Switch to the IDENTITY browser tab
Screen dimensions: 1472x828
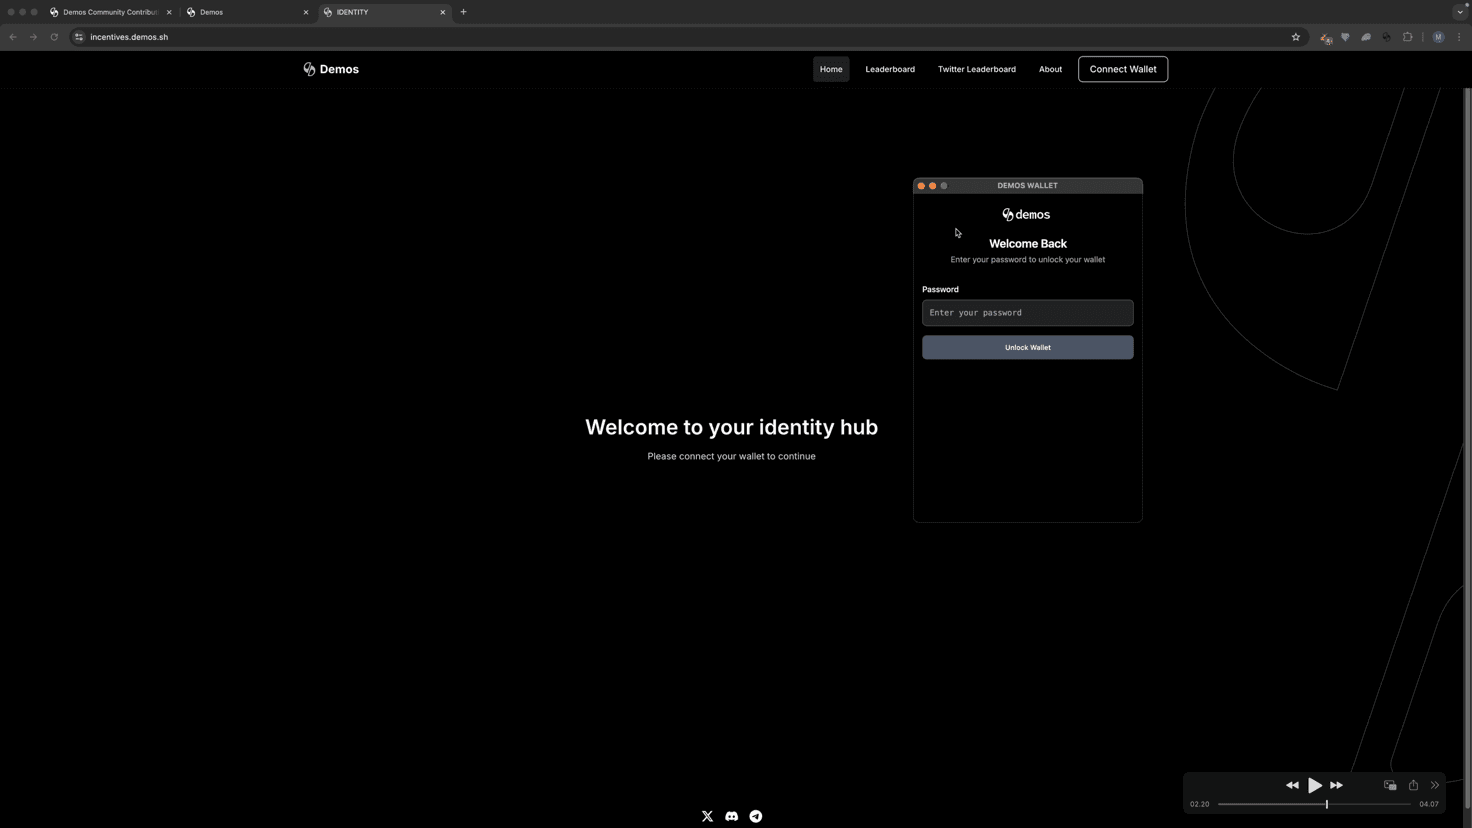pyautogui.click(x=370, y=12)
